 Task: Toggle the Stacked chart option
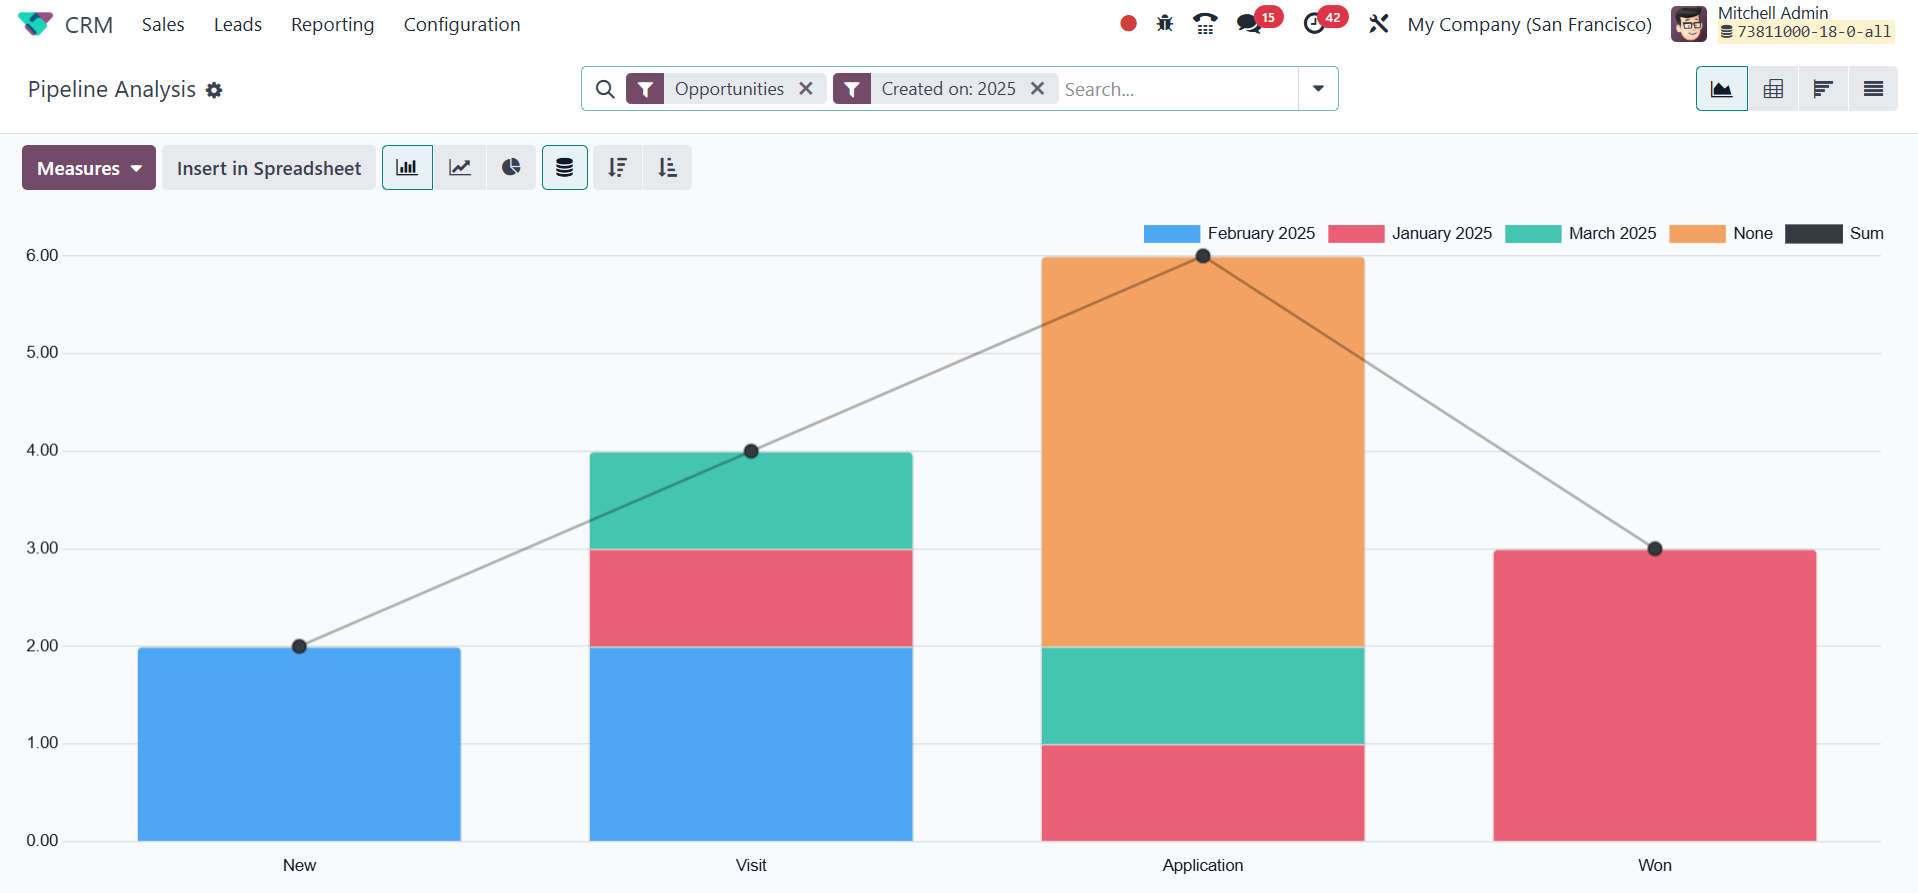(565, 167)
